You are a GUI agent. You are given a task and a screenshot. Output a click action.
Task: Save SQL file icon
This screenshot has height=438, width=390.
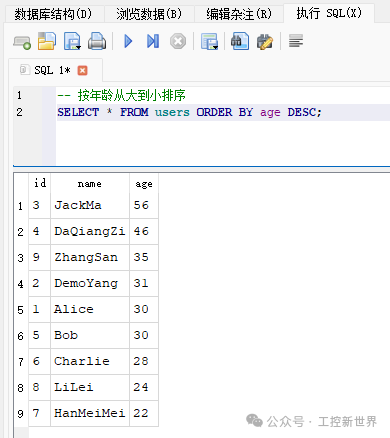point(72,41)
